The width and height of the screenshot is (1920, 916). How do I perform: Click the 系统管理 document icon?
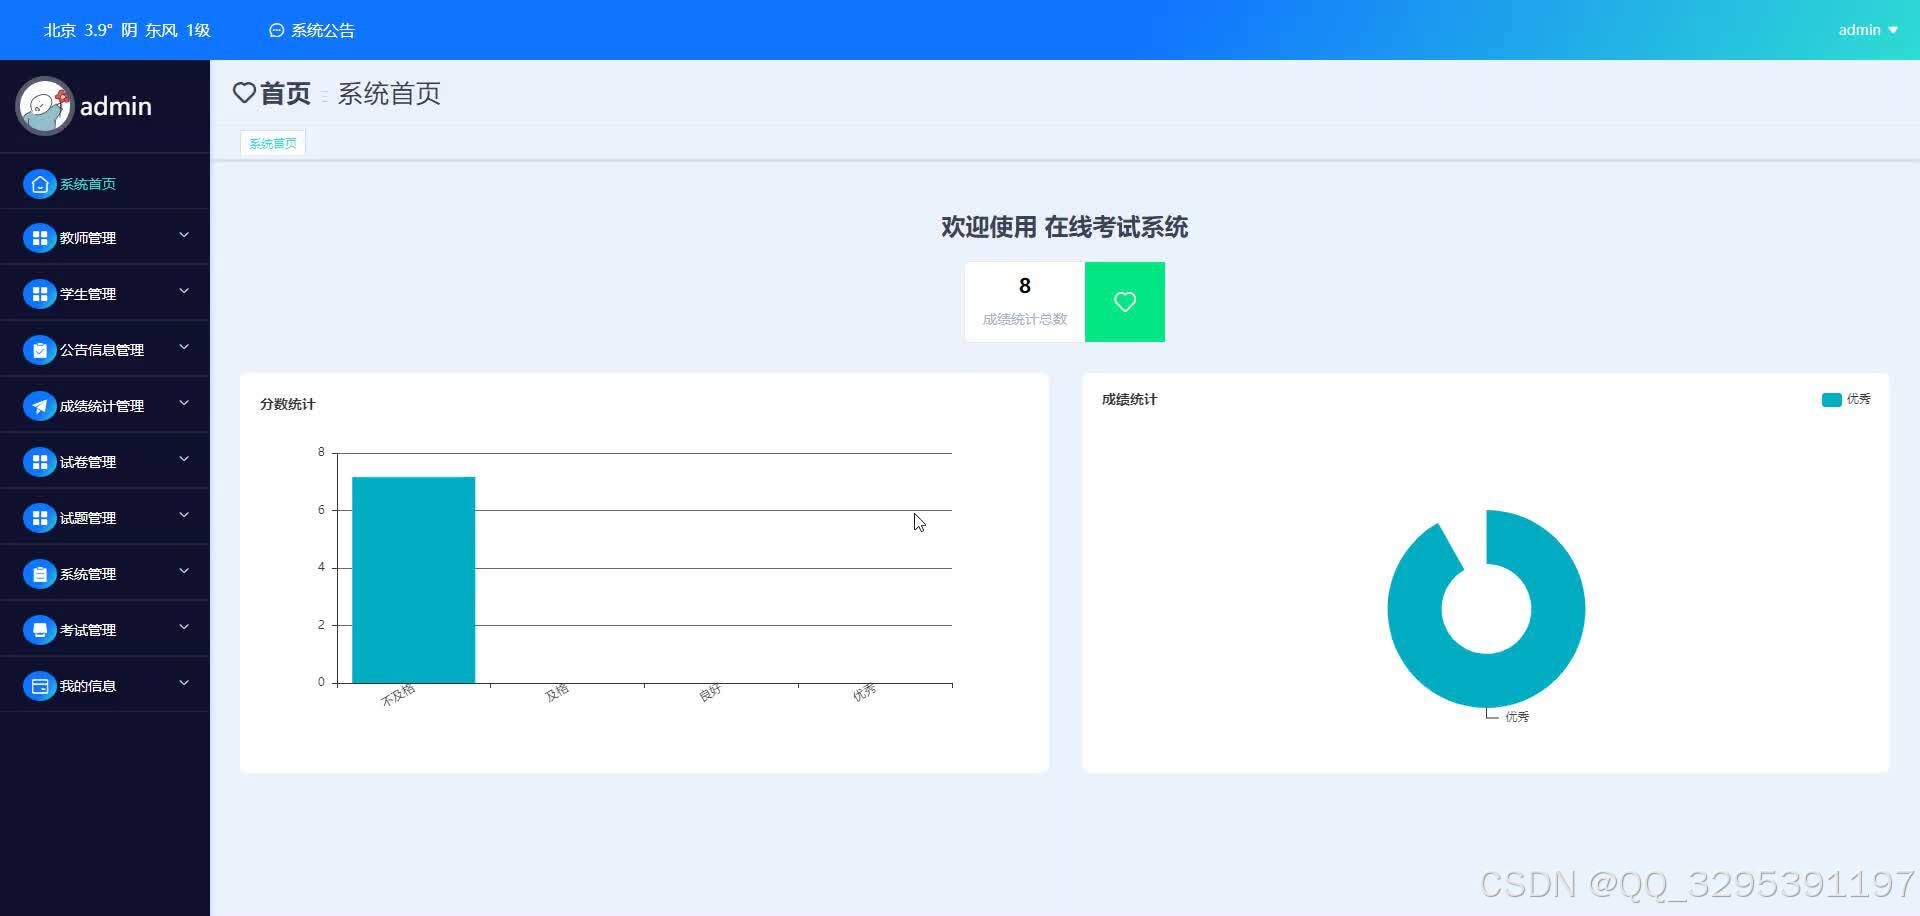40,573
